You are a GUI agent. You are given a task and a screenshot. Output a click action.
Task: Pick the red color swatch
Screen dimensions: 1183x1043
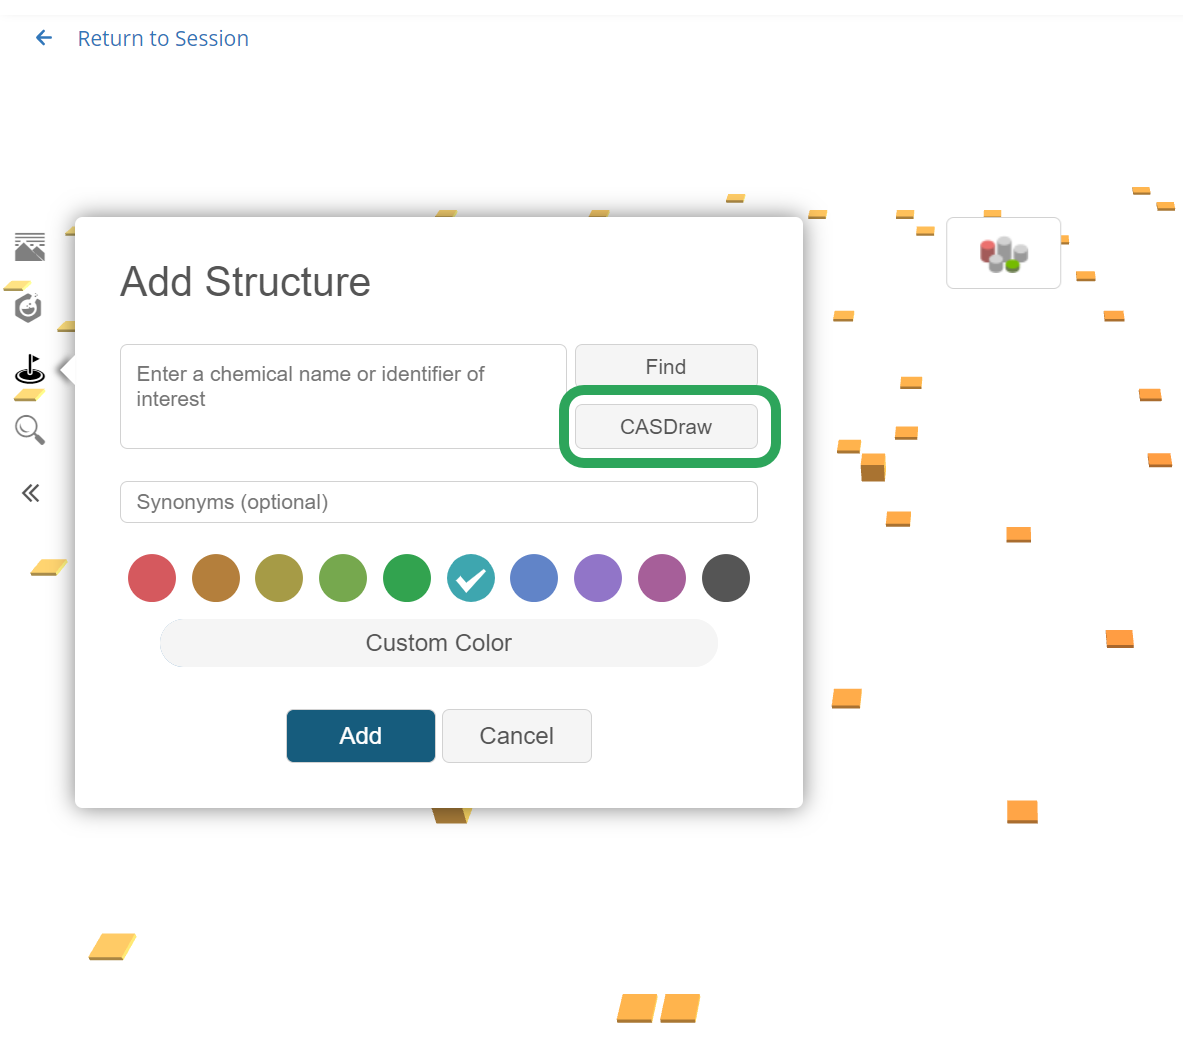(152, 578)
